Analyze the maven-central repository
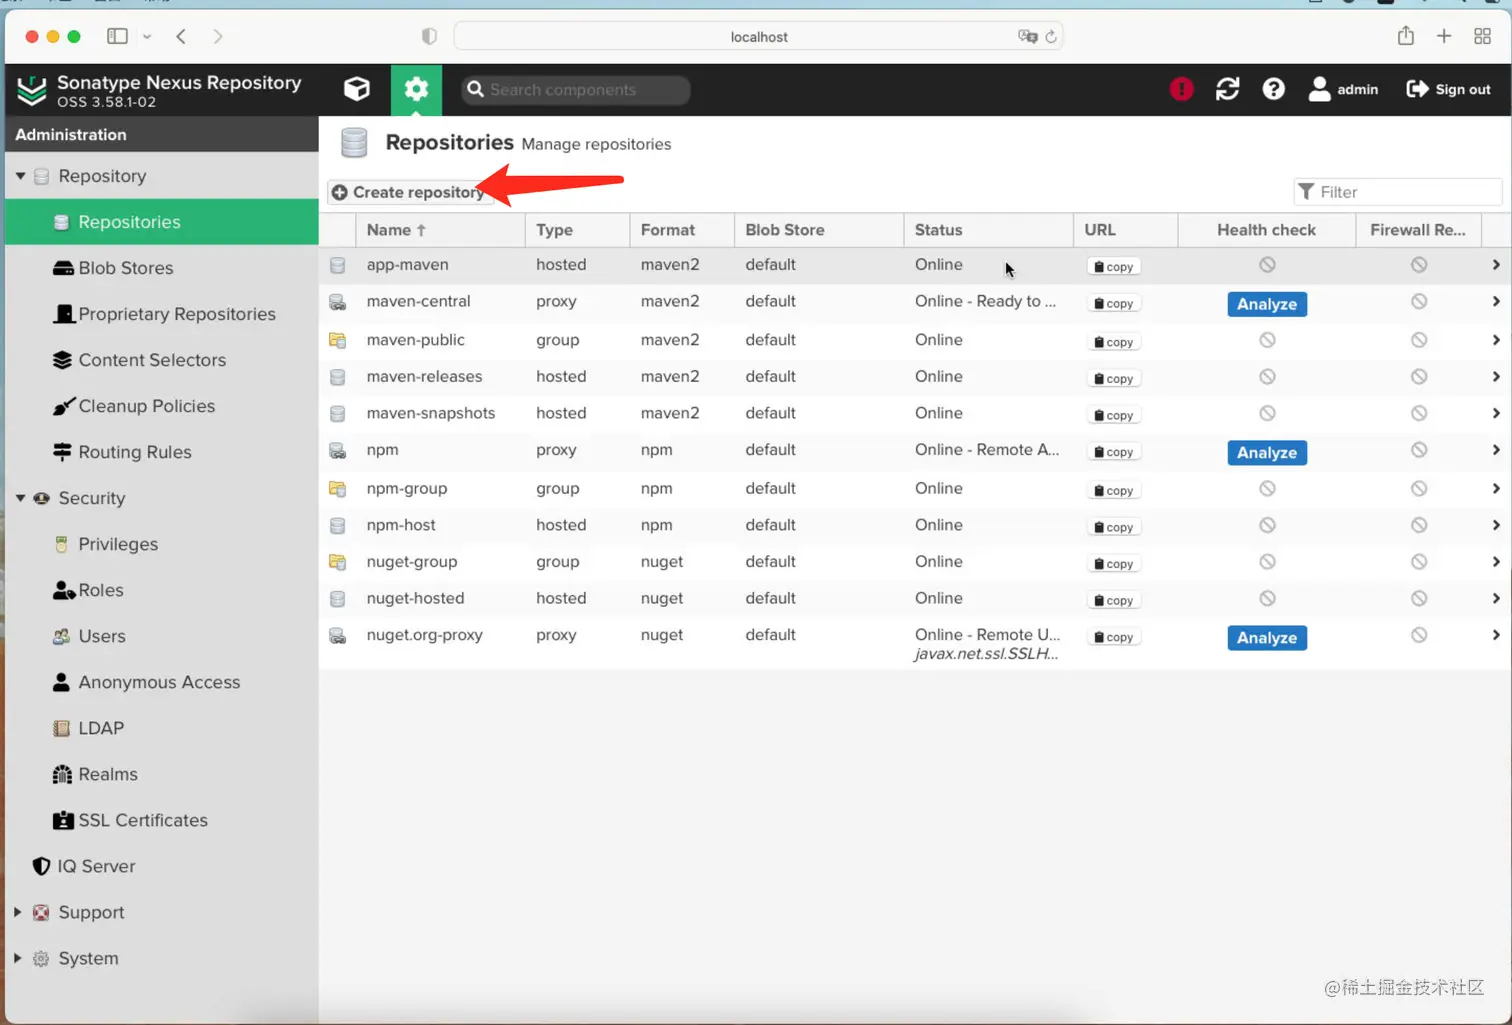Screen dimensions: 1512x1025 click(1267, 304)
